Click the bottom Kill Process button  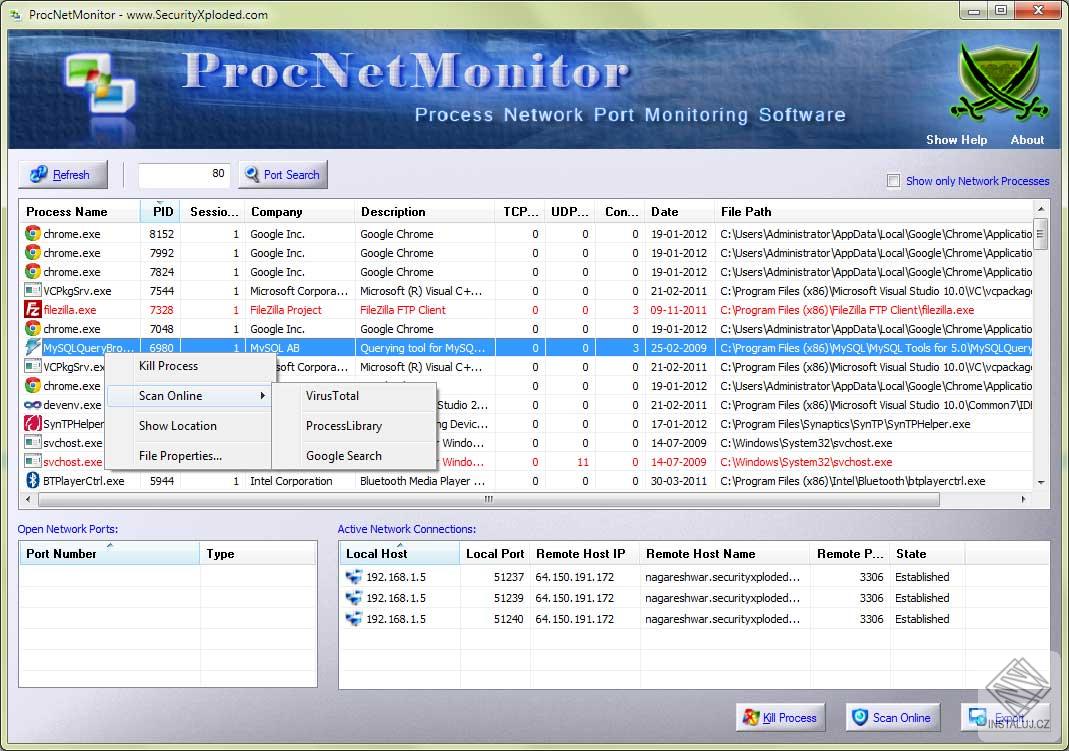click(781, 718)
